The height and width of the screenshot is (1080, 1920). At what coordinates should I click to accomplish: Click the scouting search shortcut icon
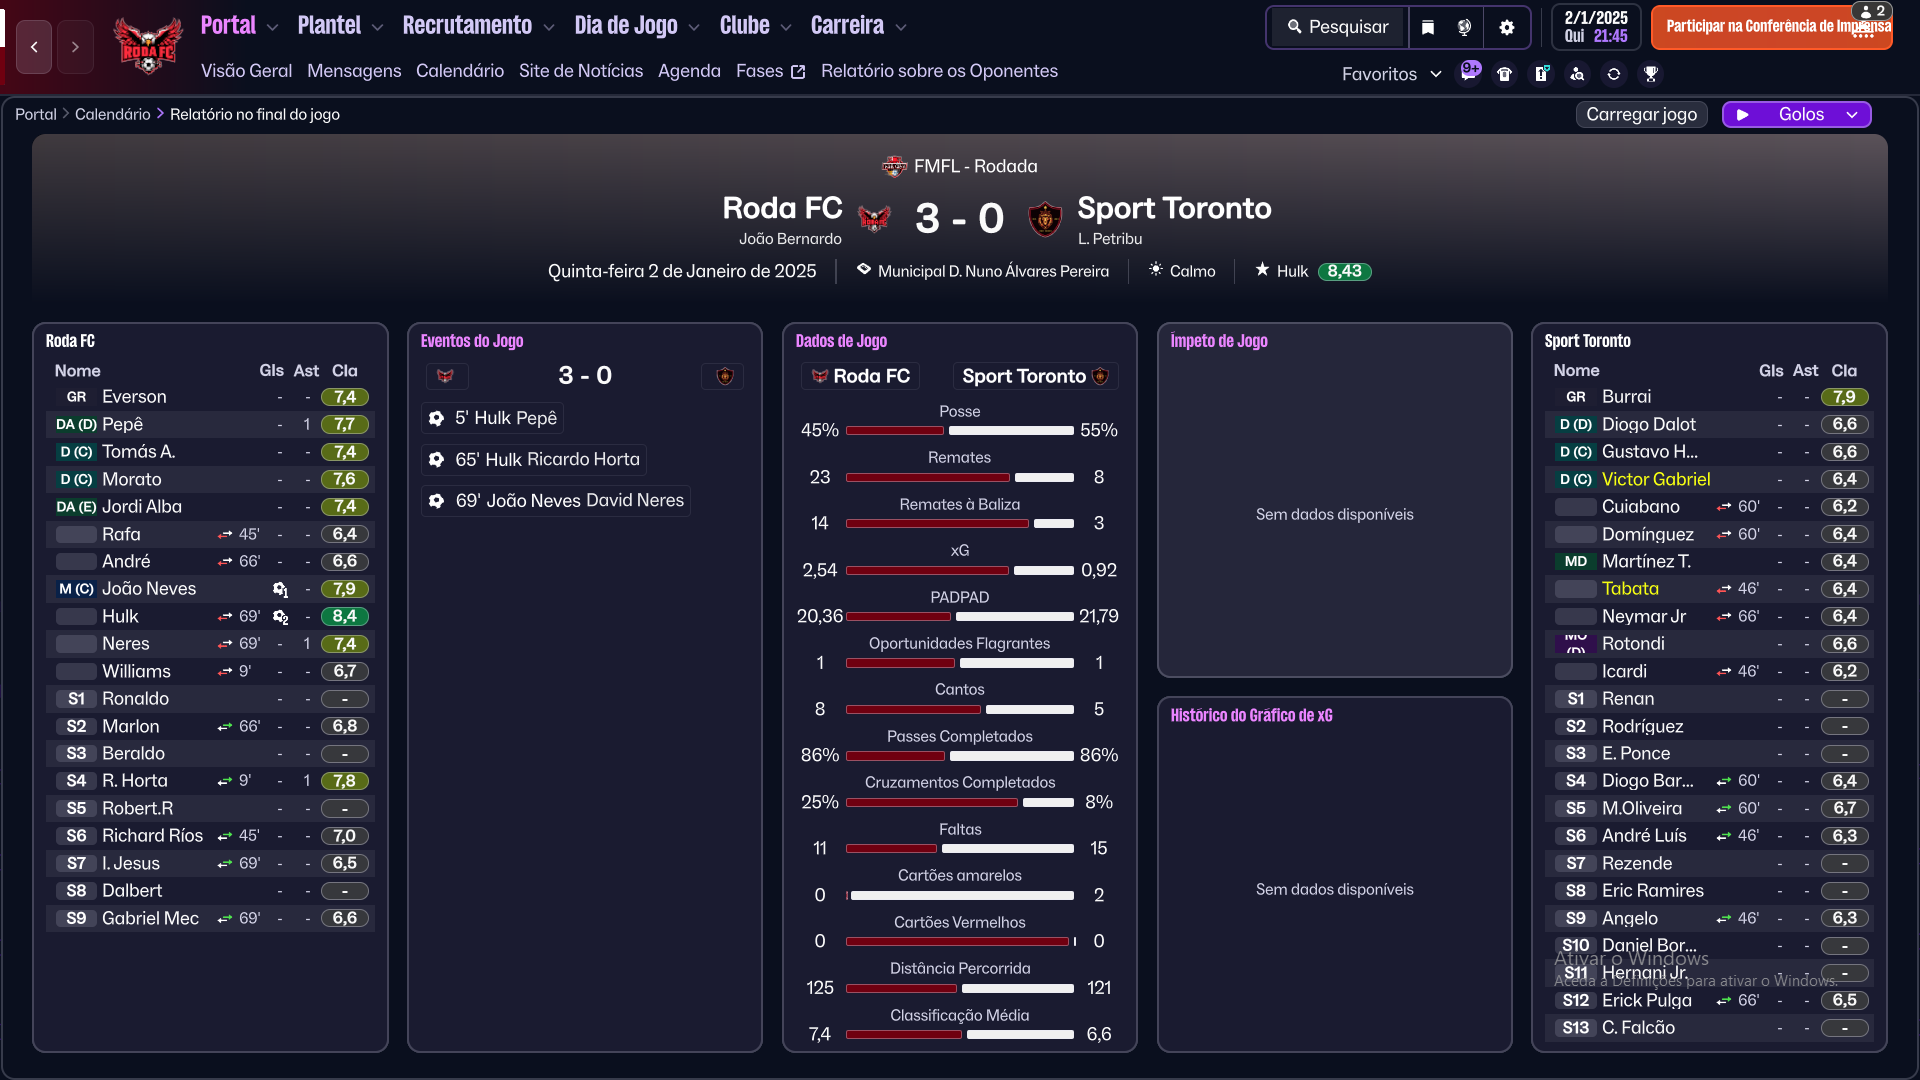(x=1577, y=74)
